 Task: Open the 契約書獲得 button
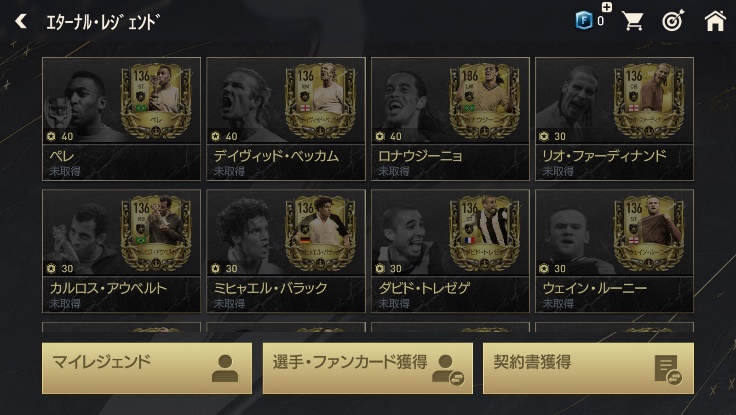pyautogui.click(x=588, y=368)
